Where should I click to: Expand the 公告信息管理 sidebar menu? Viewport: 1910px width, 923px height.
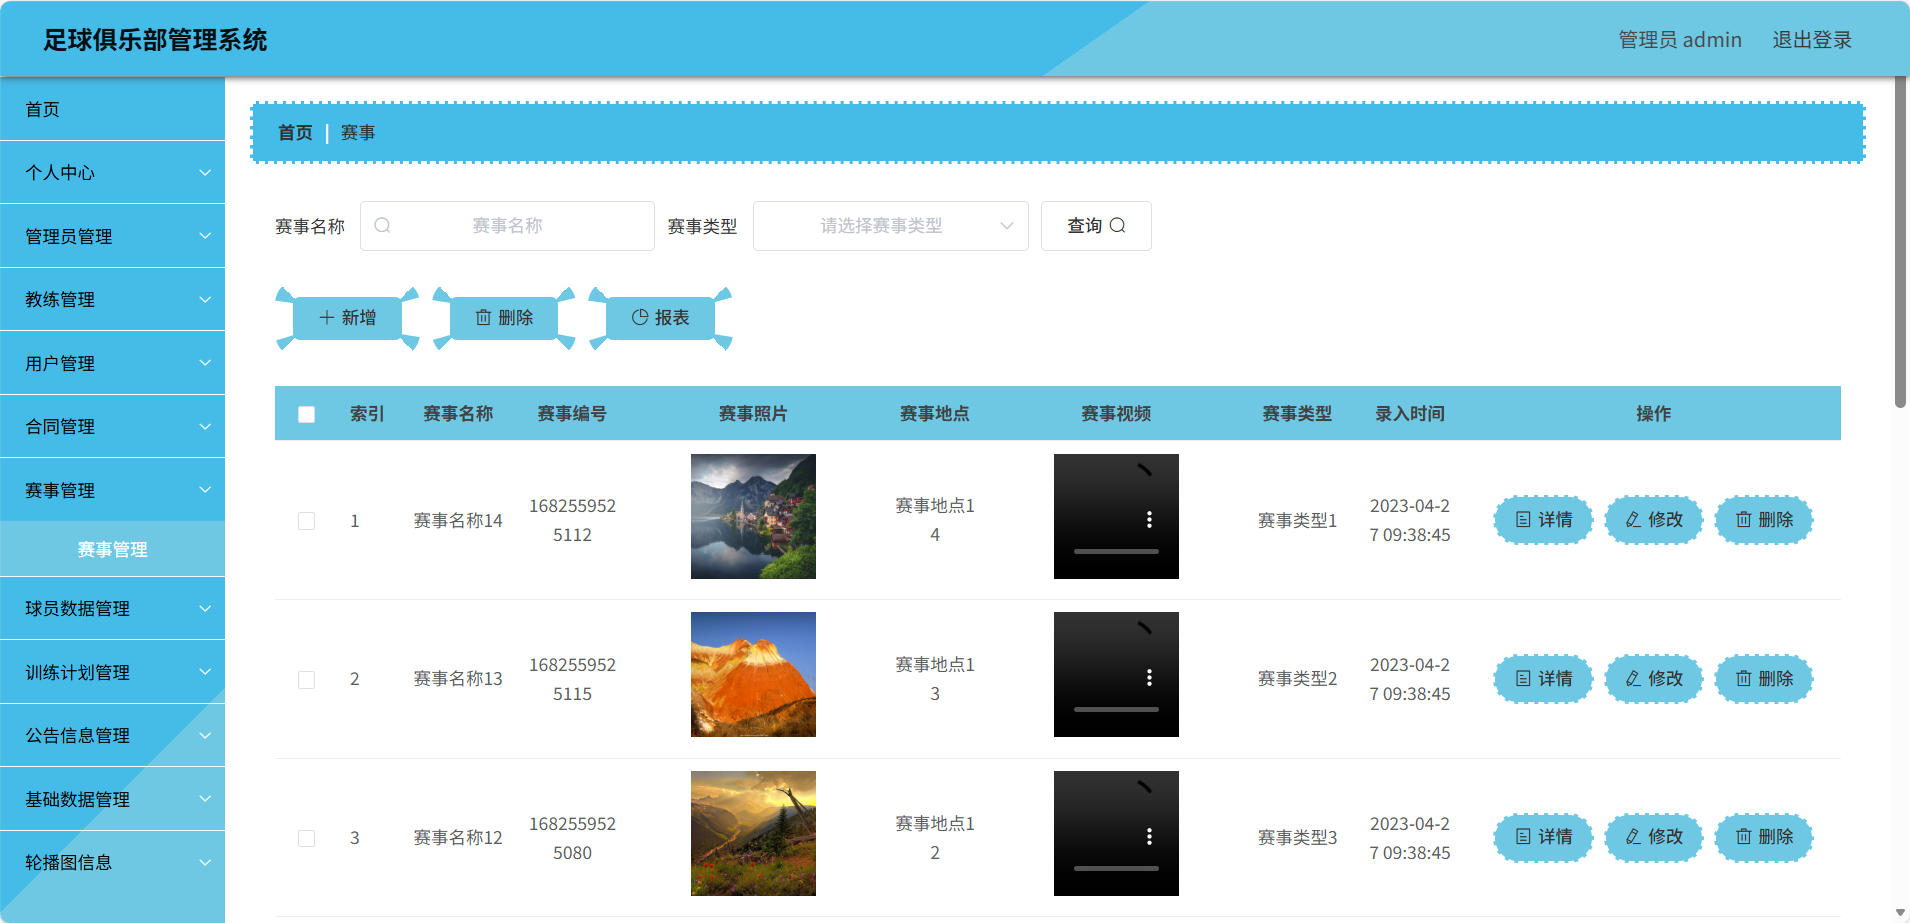pyautogui.click(x=112, y=735)
